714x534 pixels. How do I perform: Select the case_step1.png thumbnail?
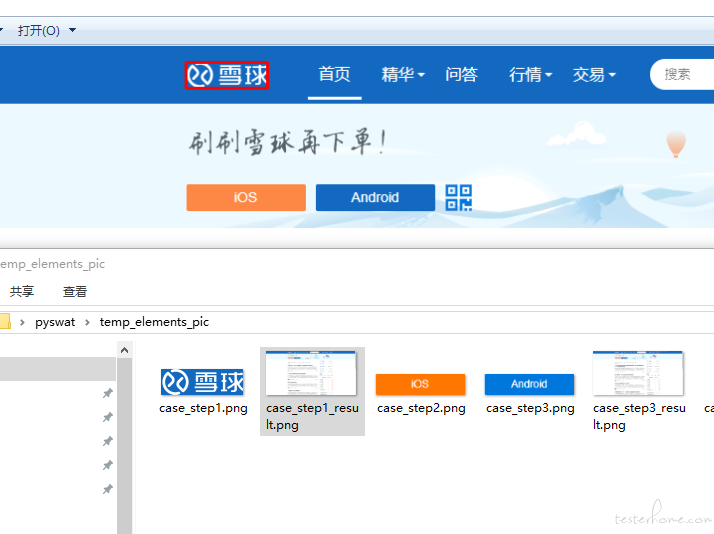click(202, 382)
